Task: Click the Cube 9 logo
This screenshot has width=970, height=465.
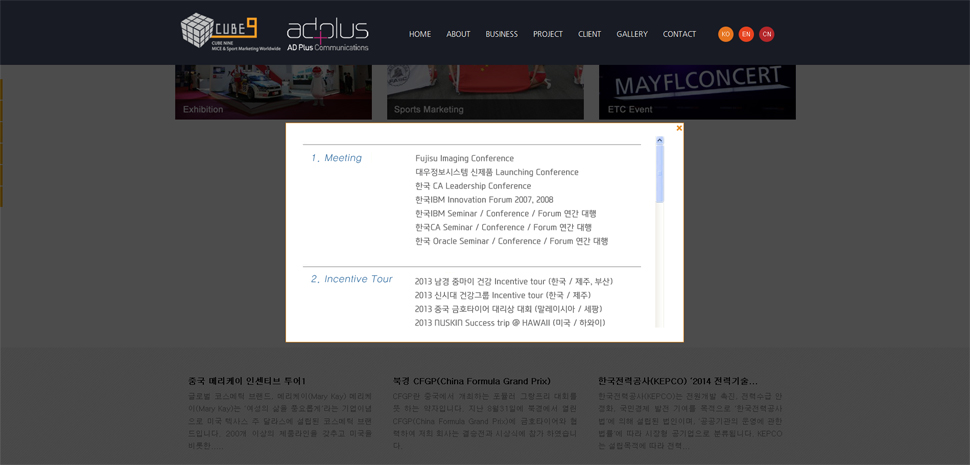Action: (x=230, y=31)
